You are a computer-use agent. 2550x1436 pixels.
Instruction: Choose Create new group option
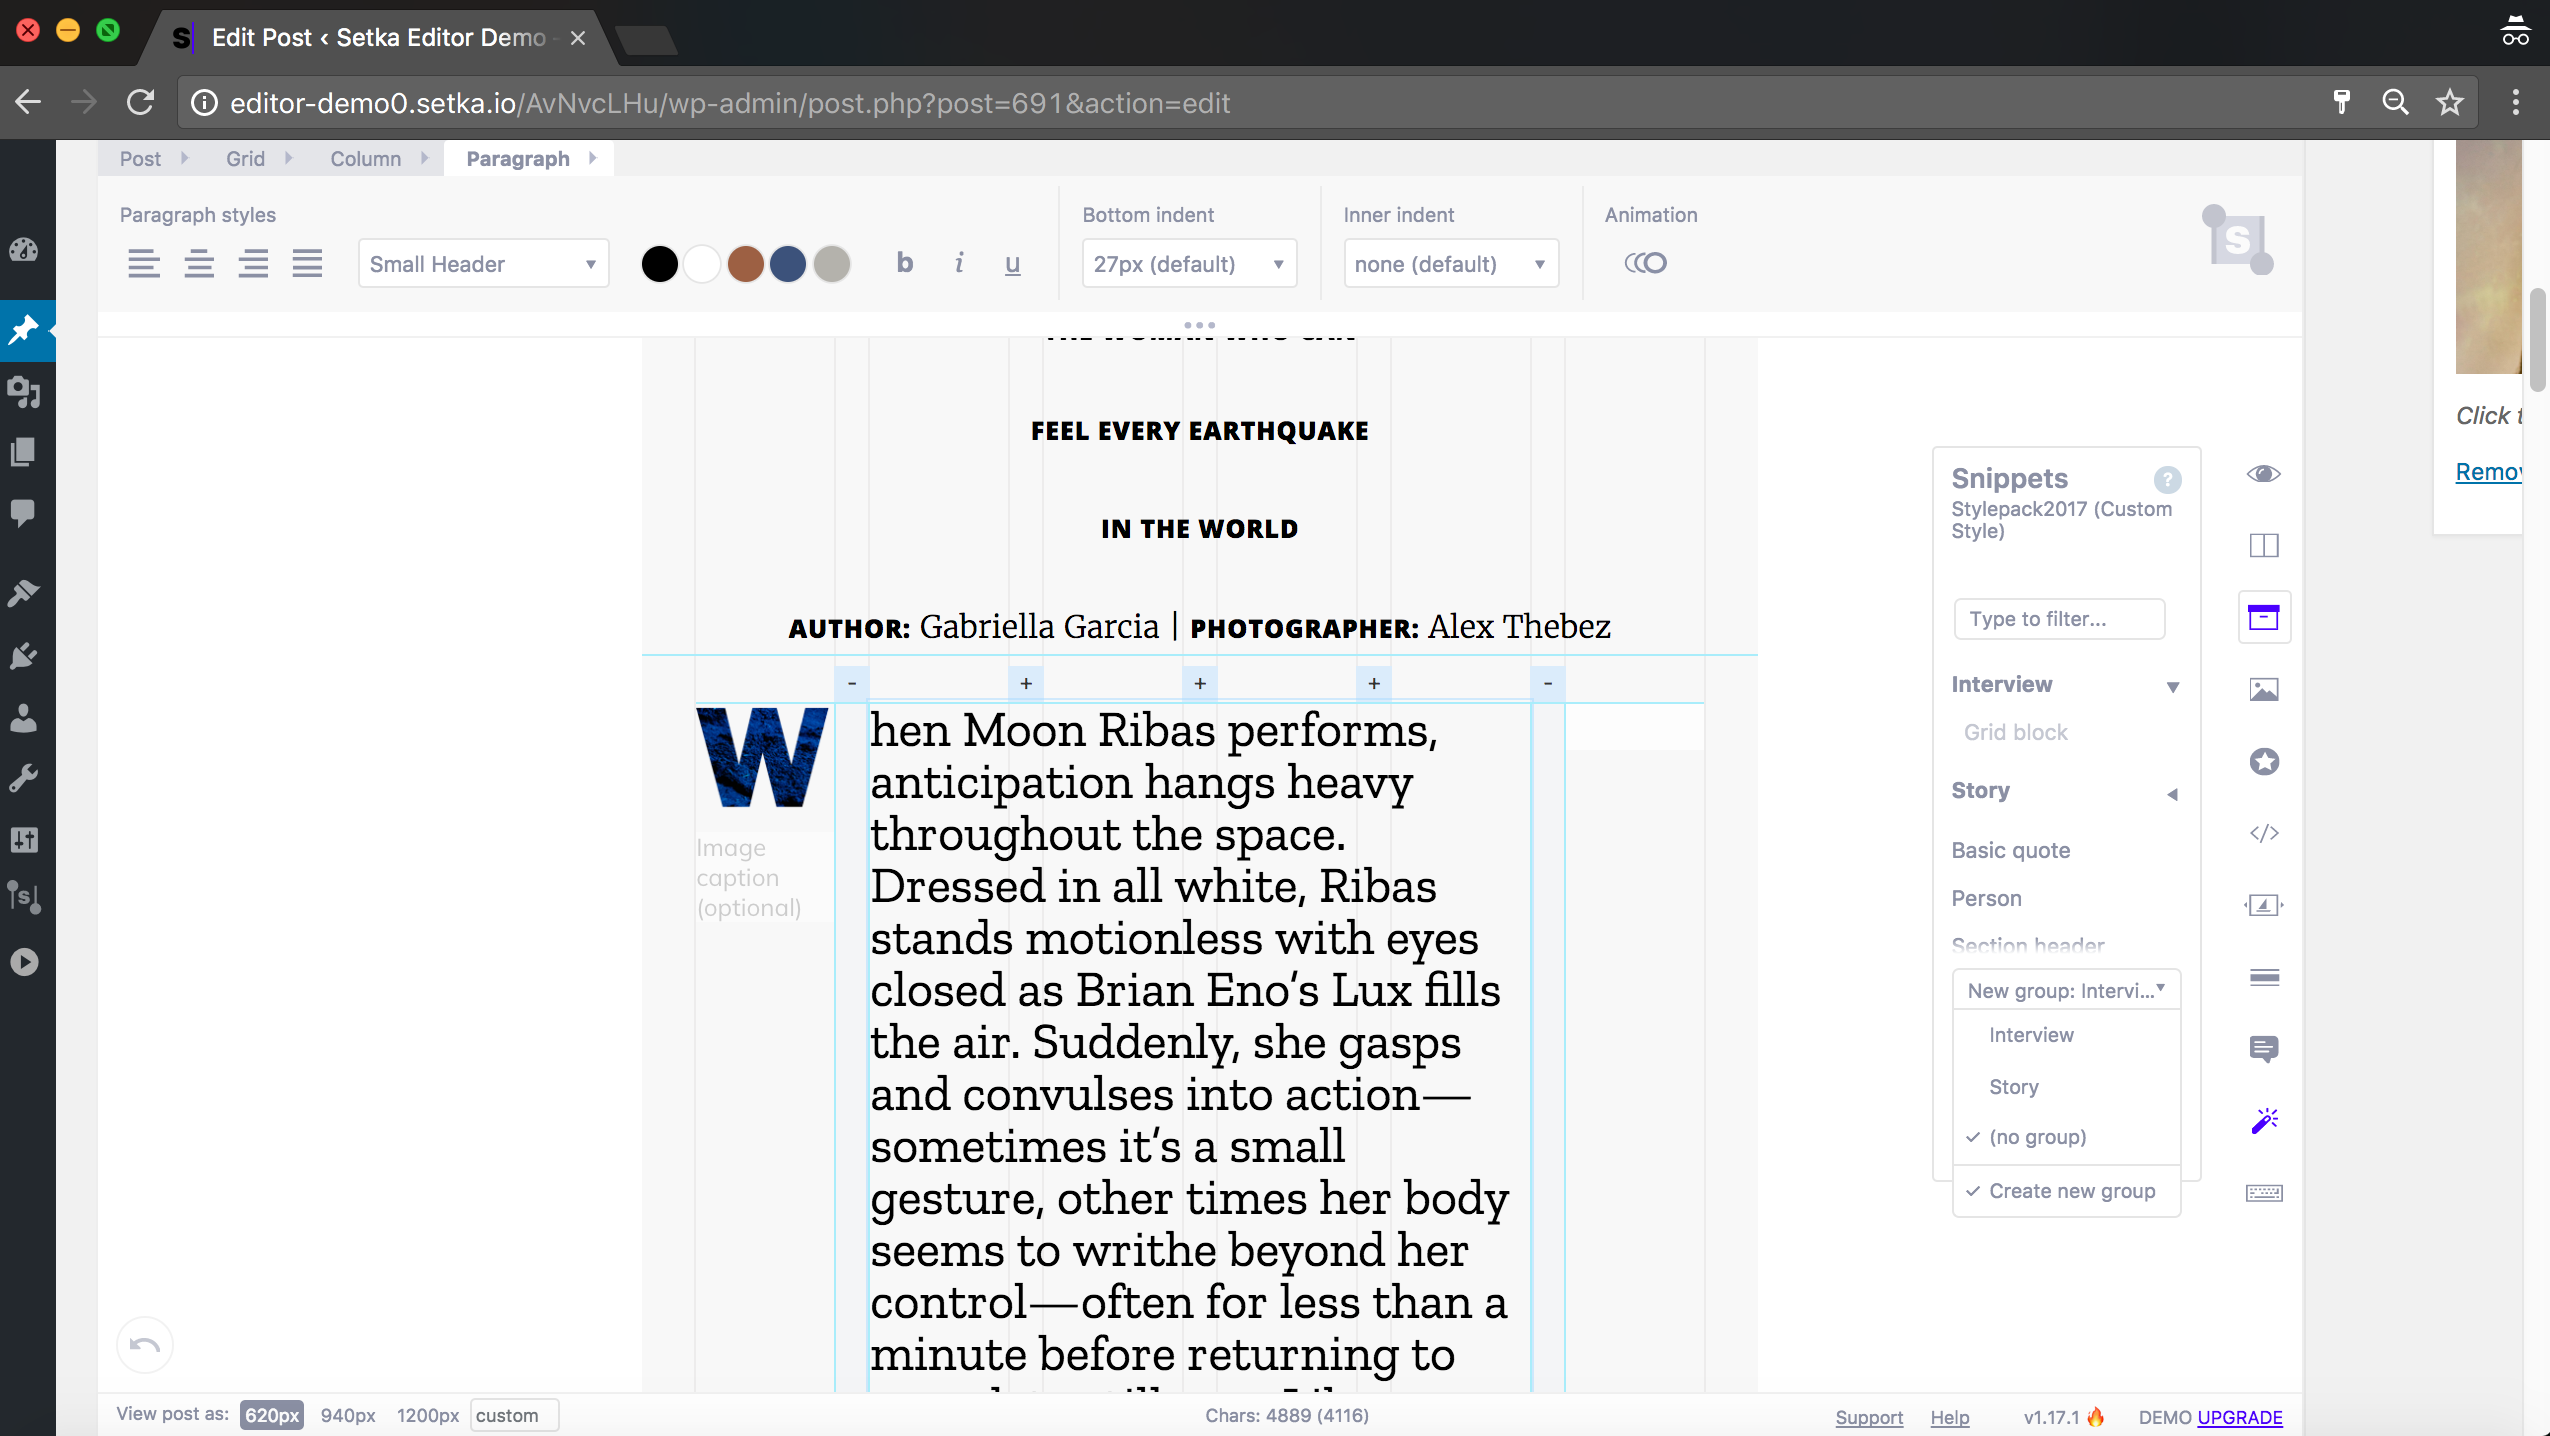2072,1191
